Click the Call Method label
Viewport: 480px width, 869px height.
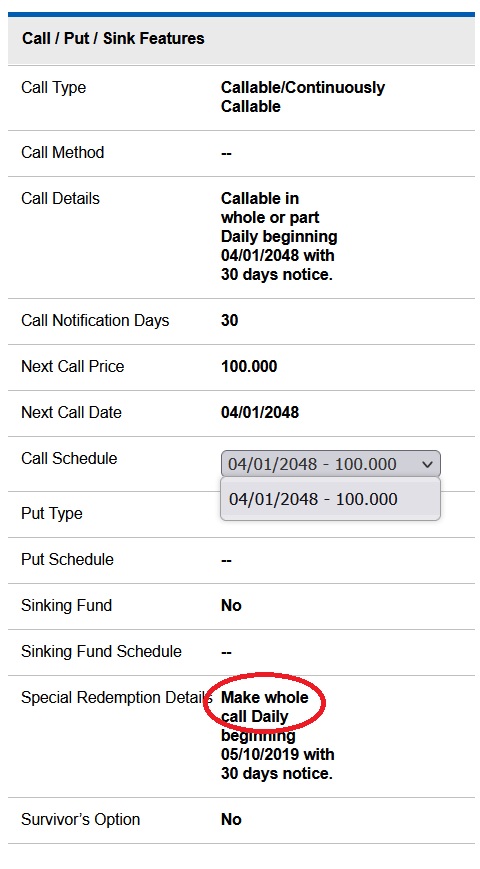point(63,152)
